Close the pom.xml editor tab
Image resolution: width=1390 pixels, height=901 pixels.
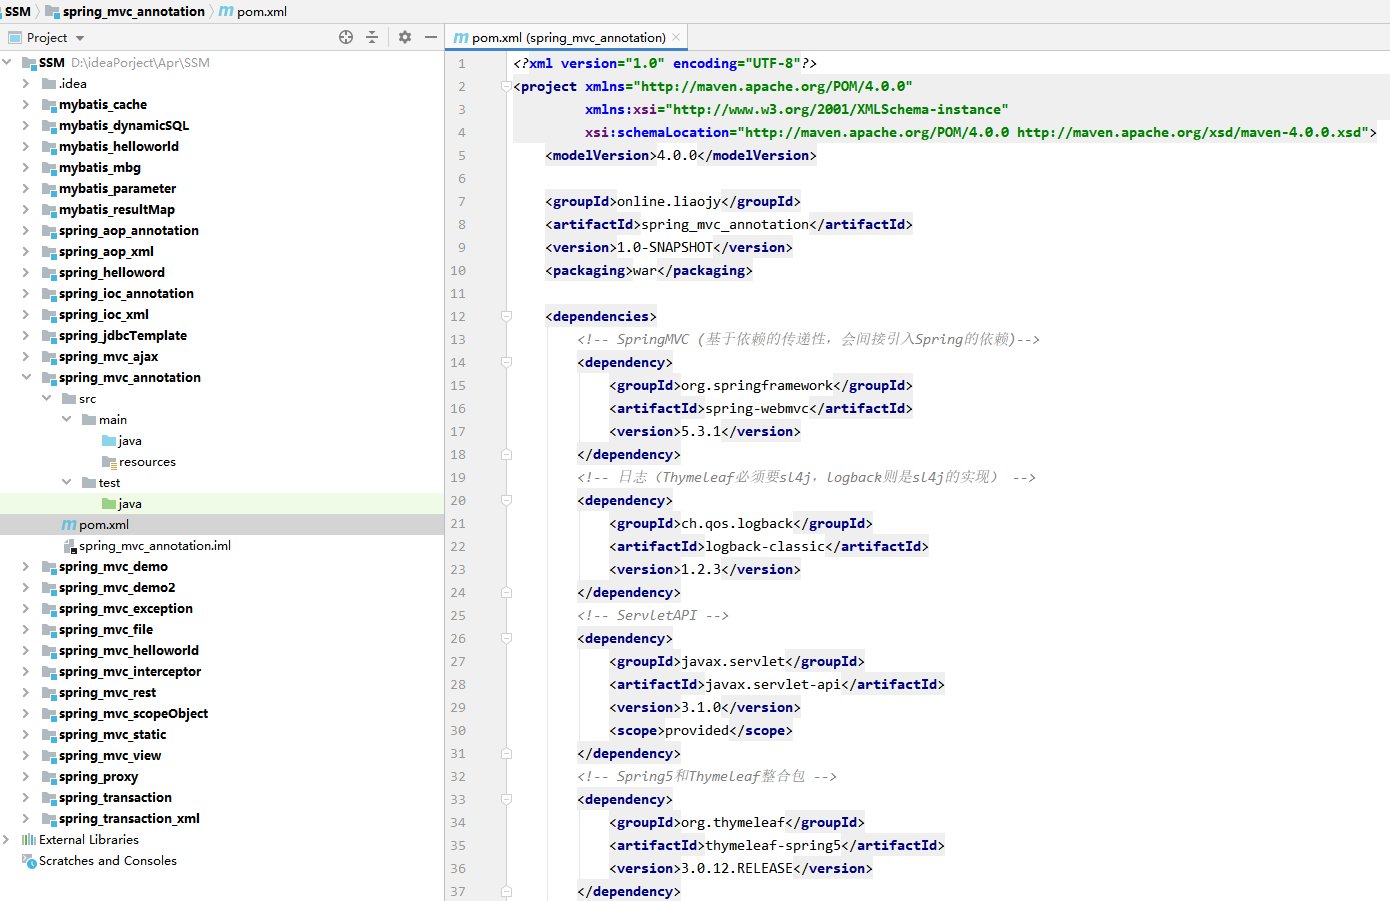676,37
